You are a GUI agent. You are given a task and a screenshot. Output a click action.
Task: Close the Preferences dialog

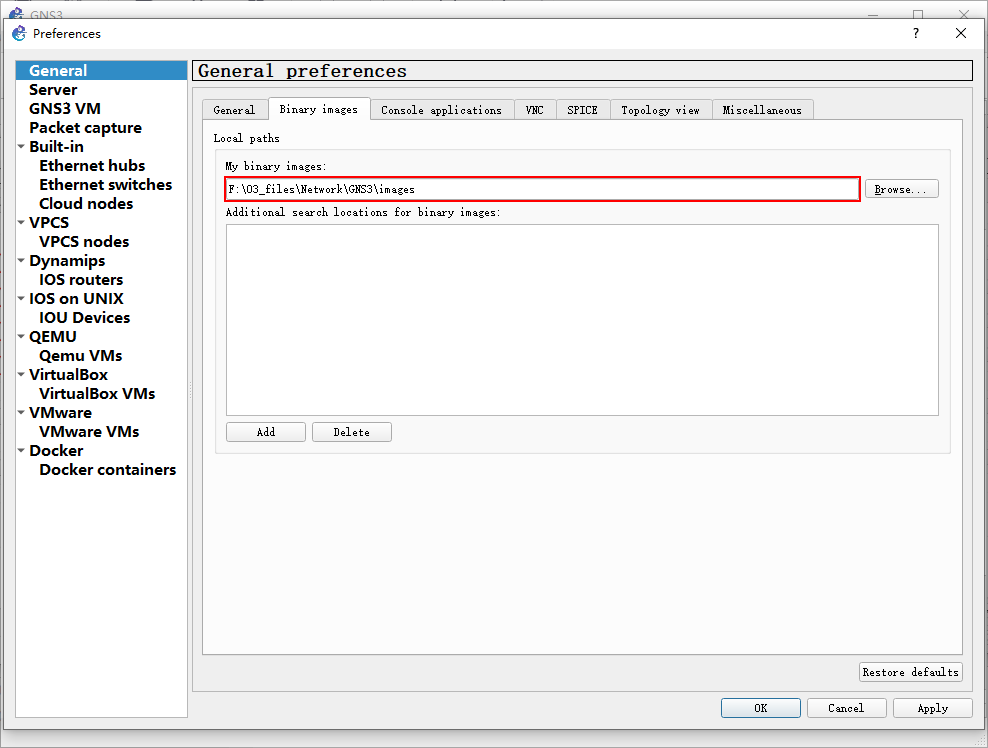(960, 33)
